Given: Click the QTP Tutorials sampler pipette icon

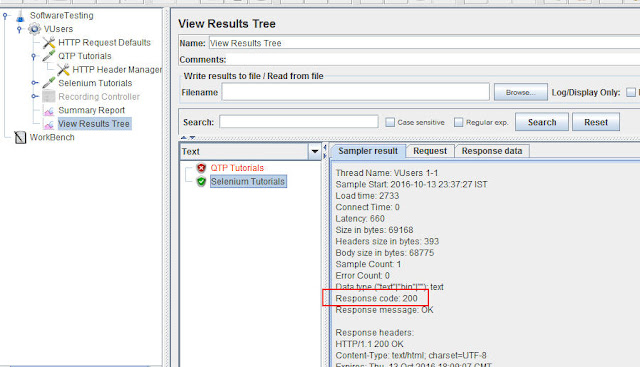Looking at the screenshot, I should 49,56.
